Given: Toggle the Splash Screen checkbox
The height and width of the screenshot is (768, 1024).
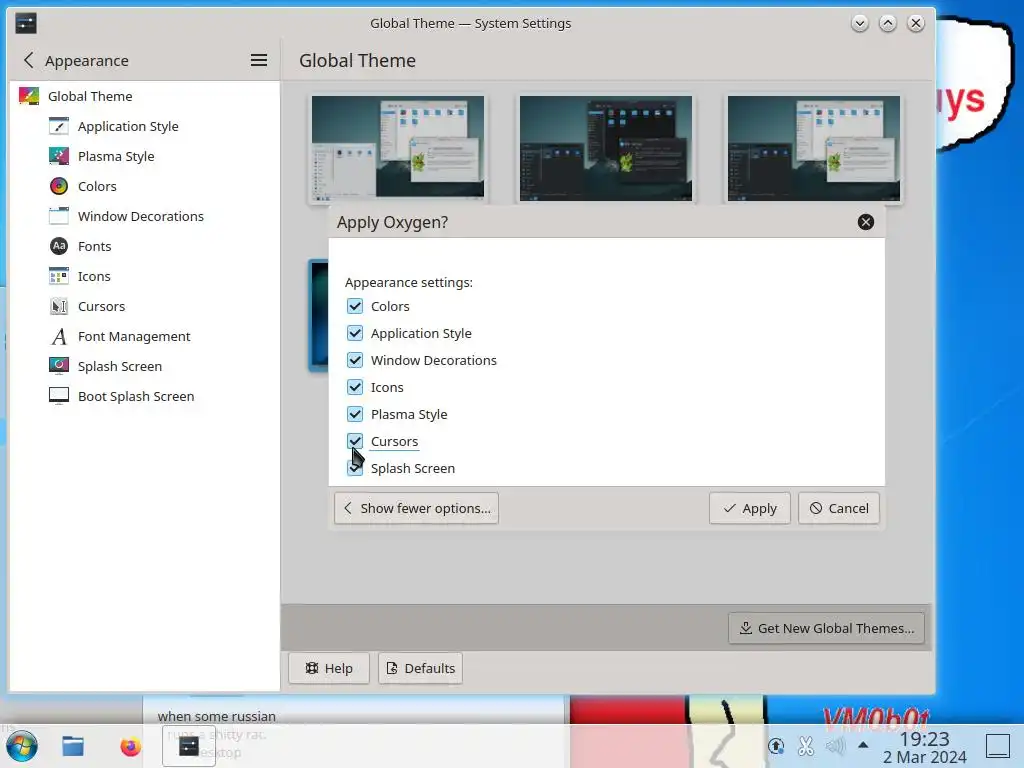Looking at the screenshot, I should click(355, 468).
